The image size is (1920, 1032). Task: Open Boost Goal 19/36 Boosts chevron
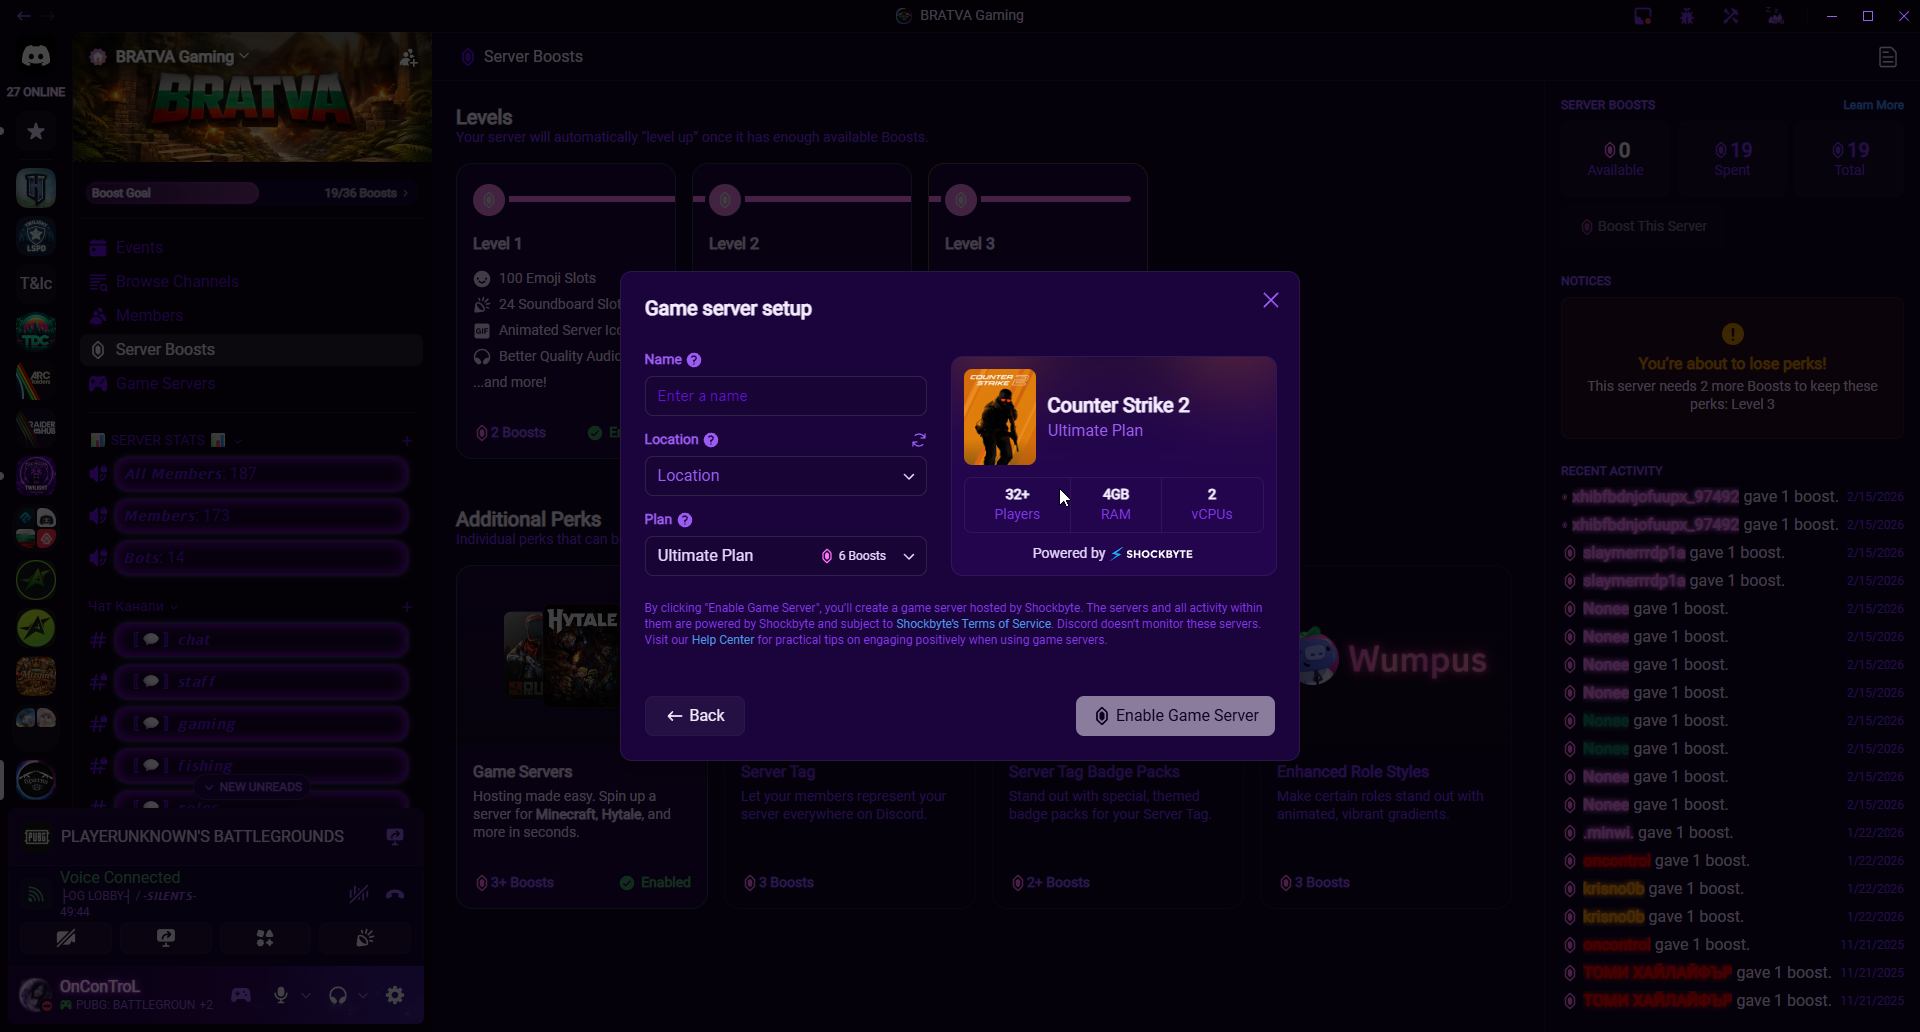(x=405, y=193)
